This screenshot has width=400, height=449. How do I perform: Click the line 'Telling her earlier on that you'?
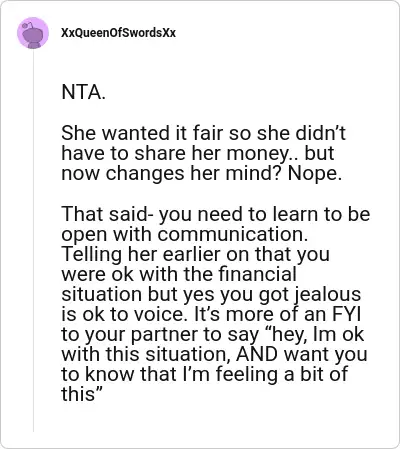pyautogui.click(x=196, y=254)
